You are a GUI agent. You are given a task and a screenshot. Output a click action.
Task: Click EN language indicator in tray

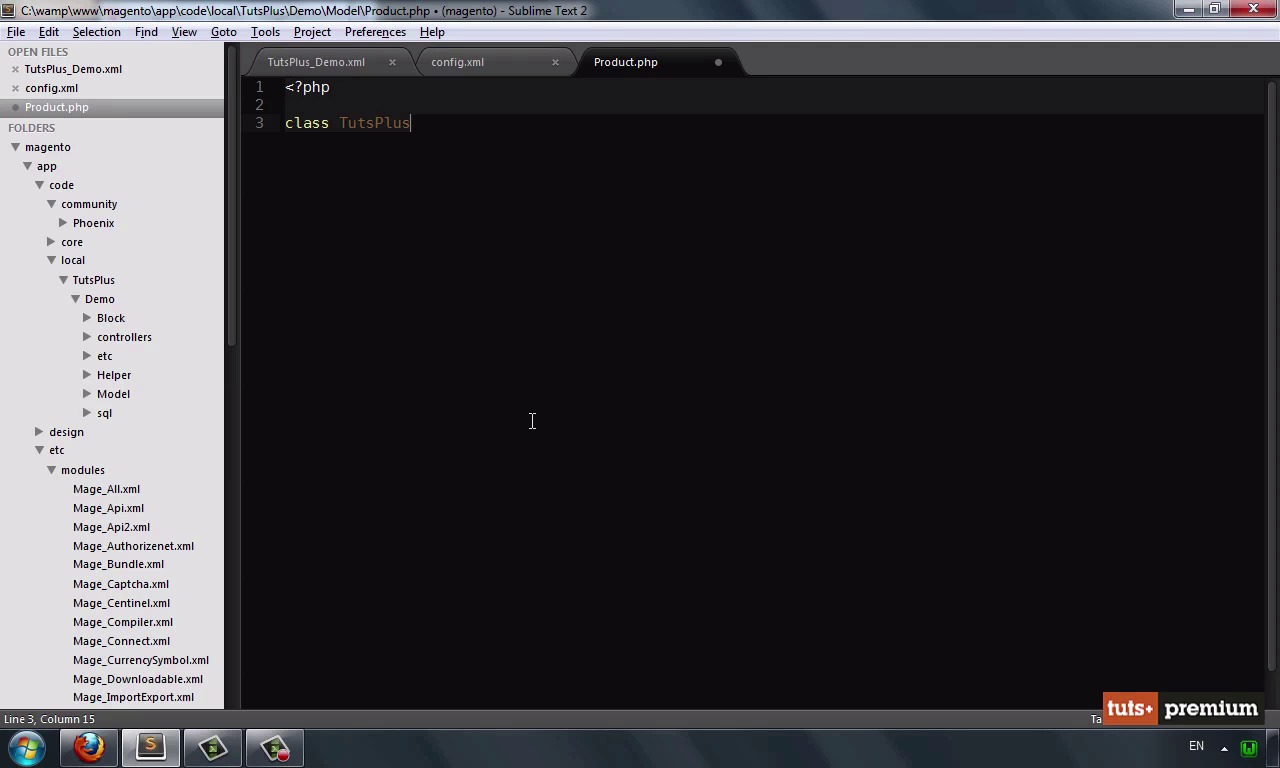(1196, 746)
